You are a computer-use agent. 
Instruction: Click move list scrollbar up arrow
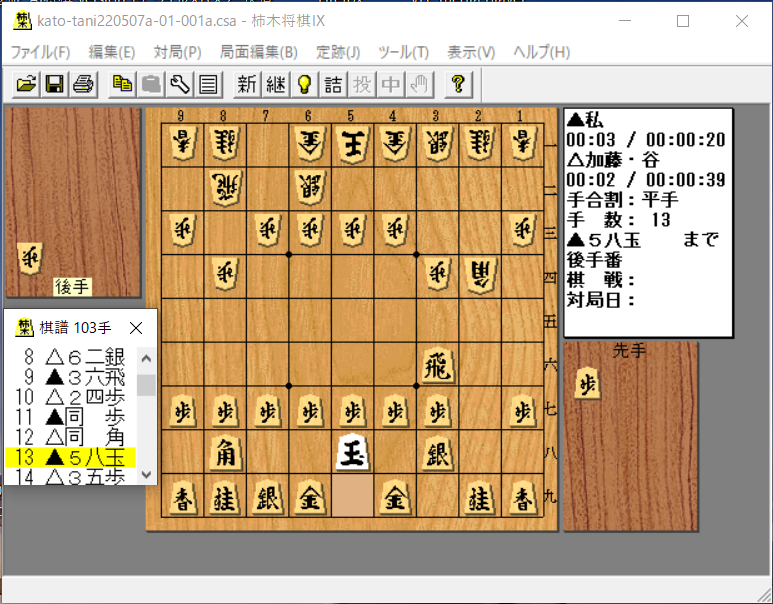click(146, 358)
